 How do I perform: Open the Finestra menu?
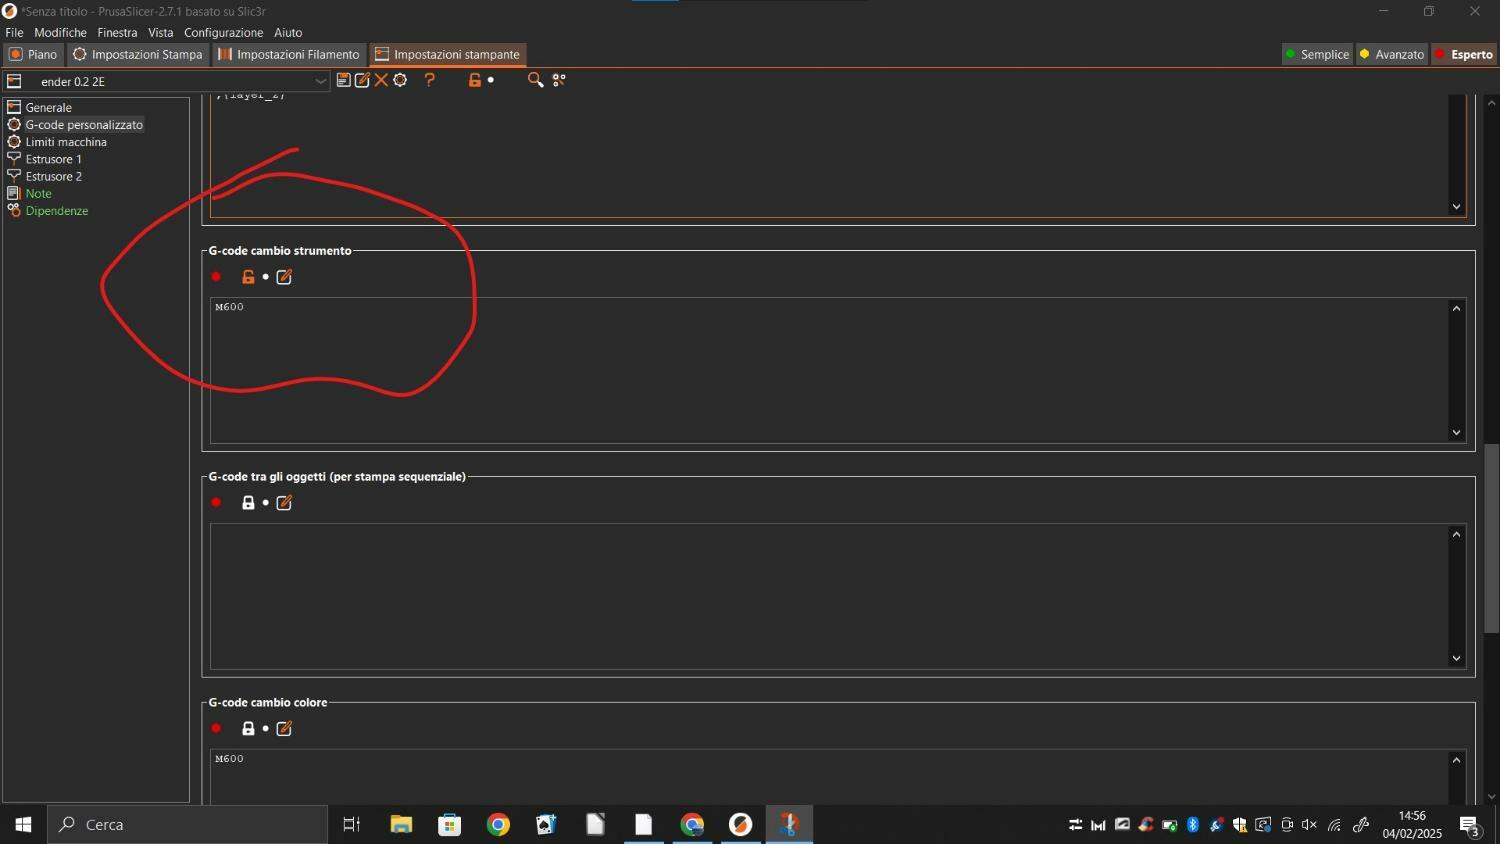point(117,32)
